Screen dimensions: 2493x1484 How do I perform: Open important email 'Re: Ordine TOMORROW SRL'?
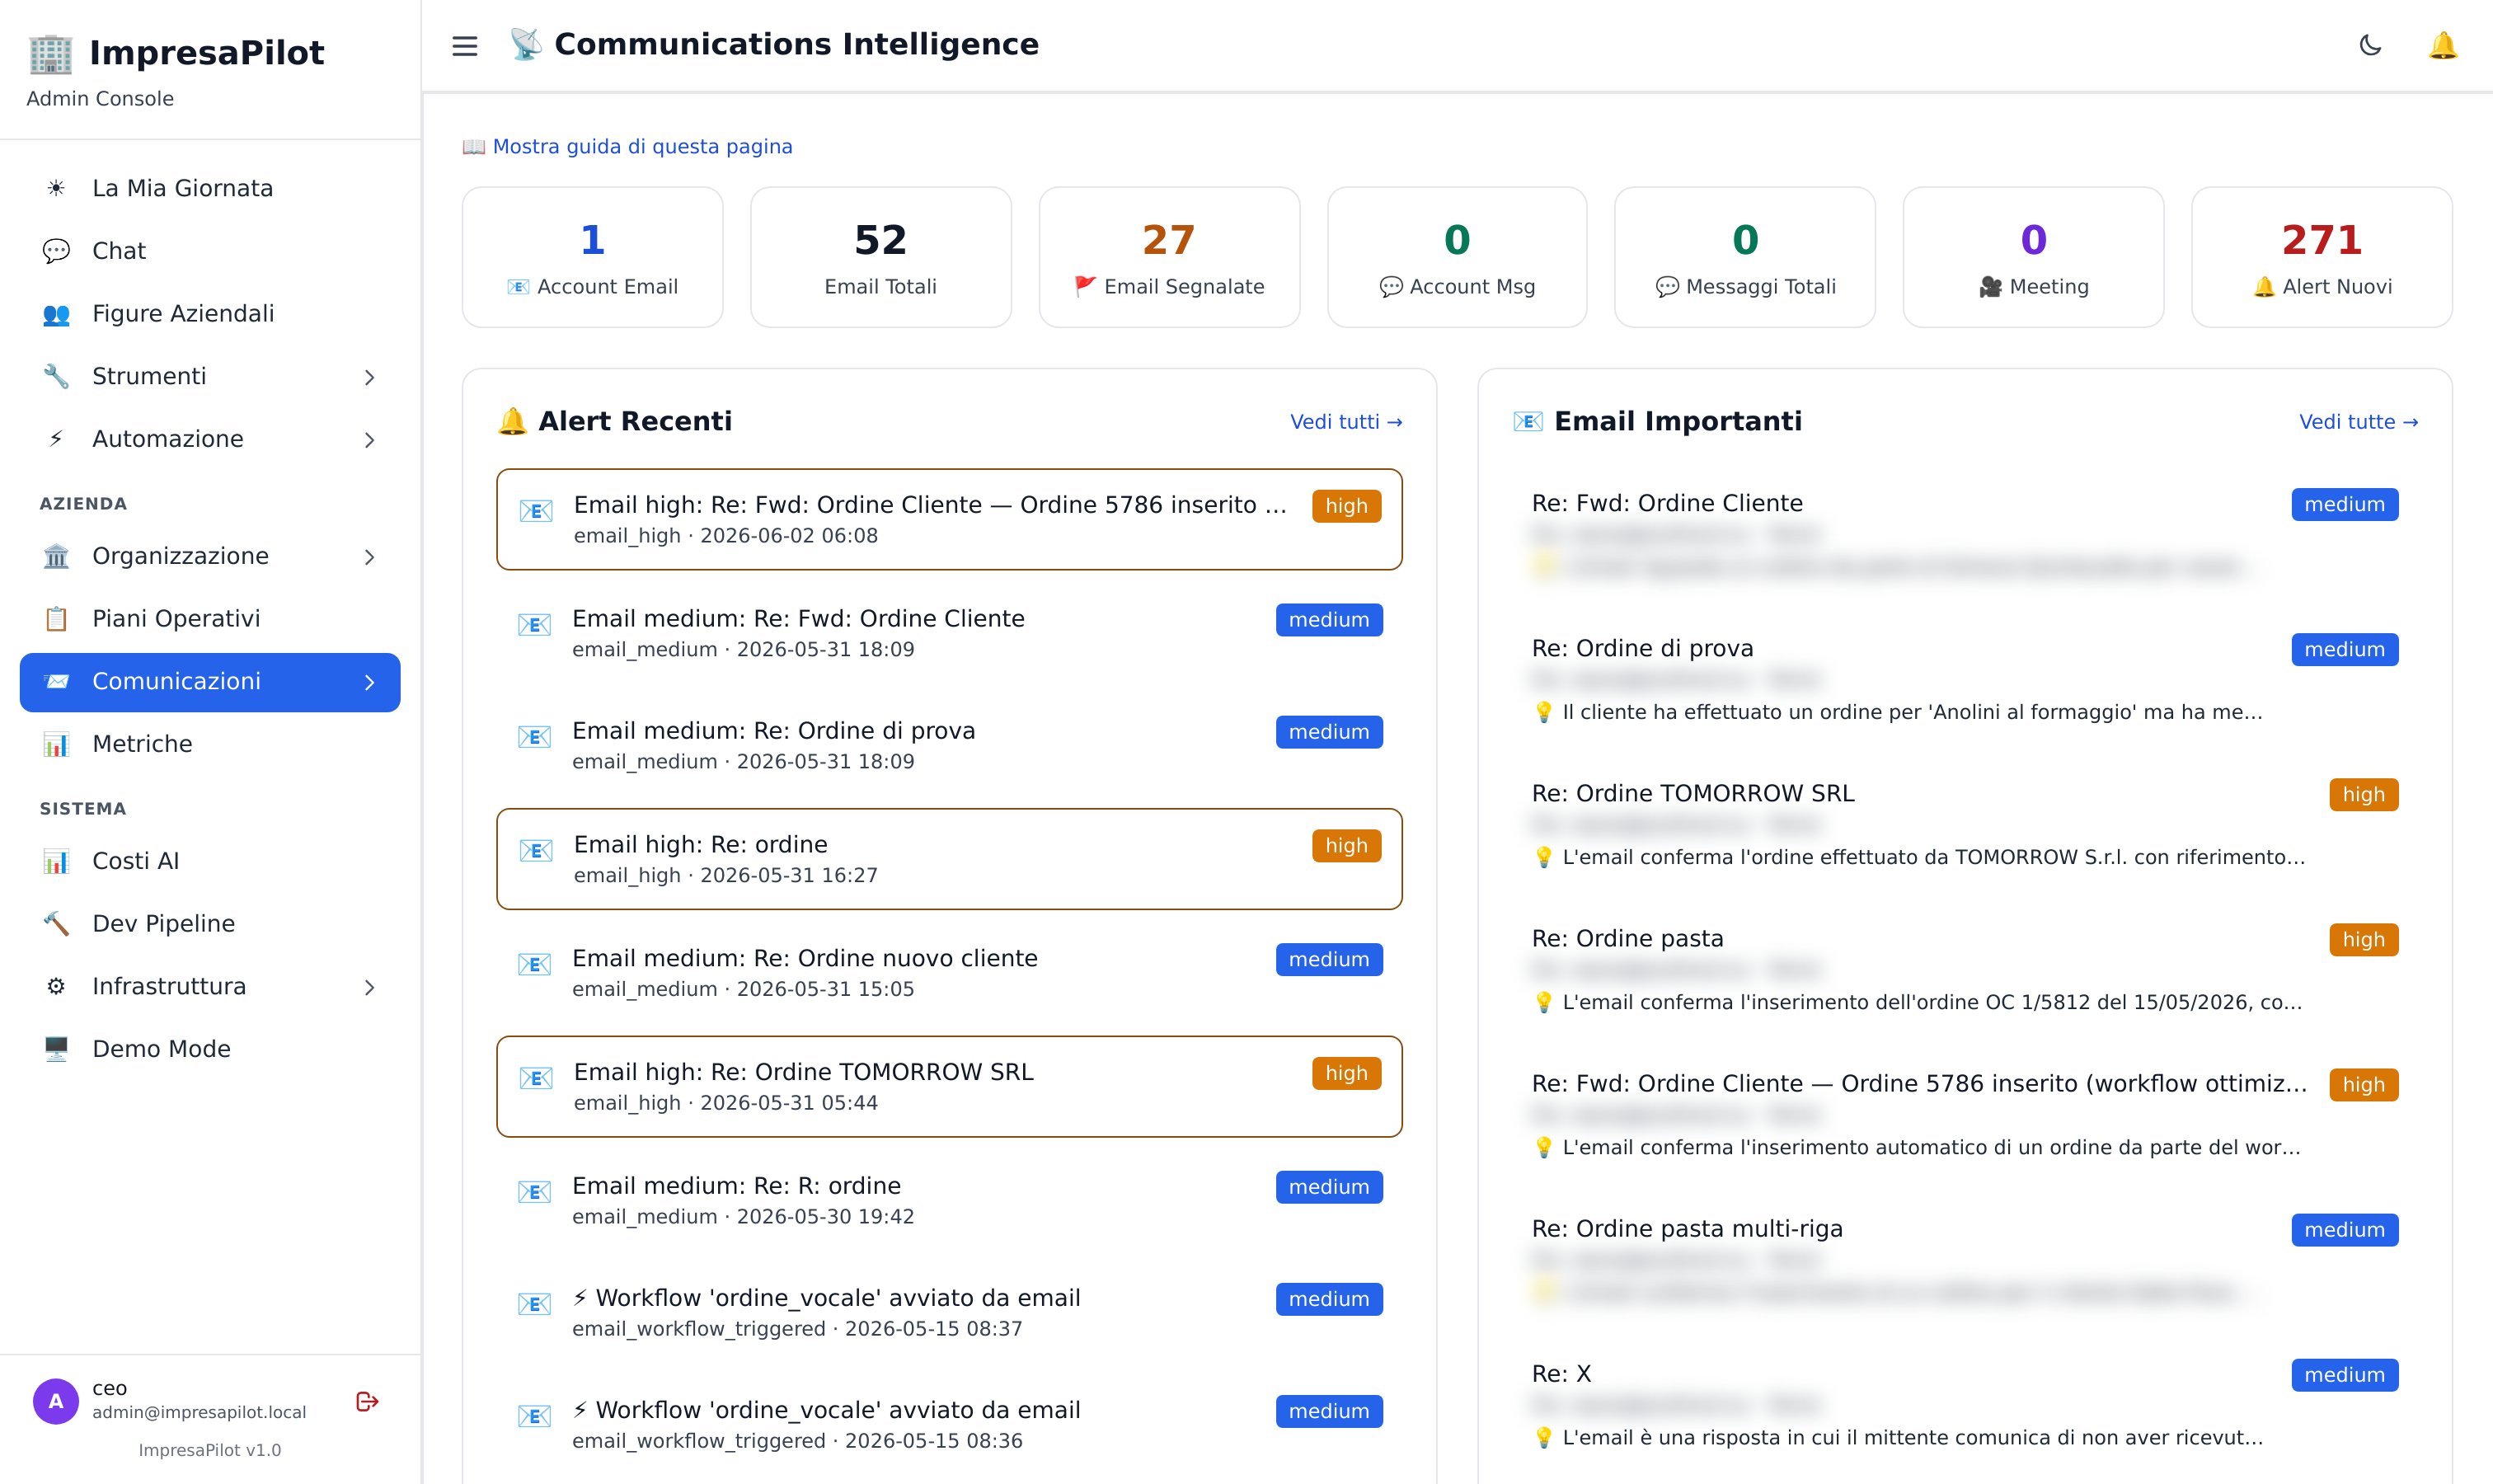(1965, 824)
